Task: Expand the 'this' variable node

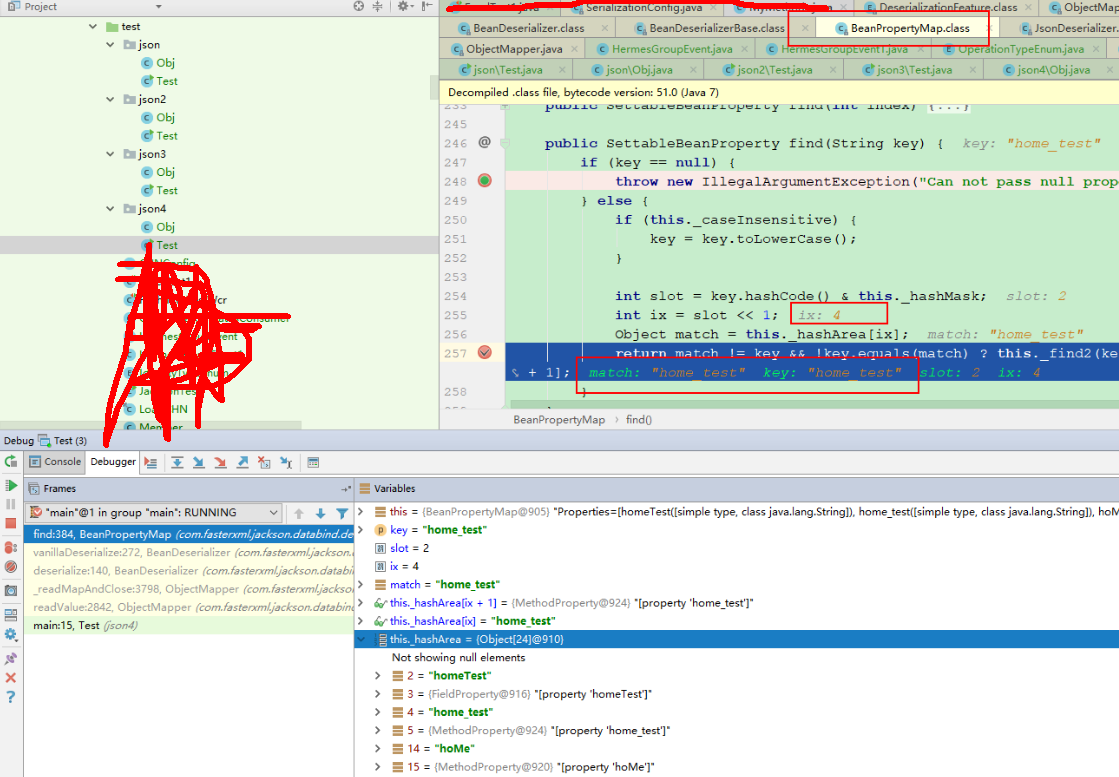Action: (x=361, y=512)
